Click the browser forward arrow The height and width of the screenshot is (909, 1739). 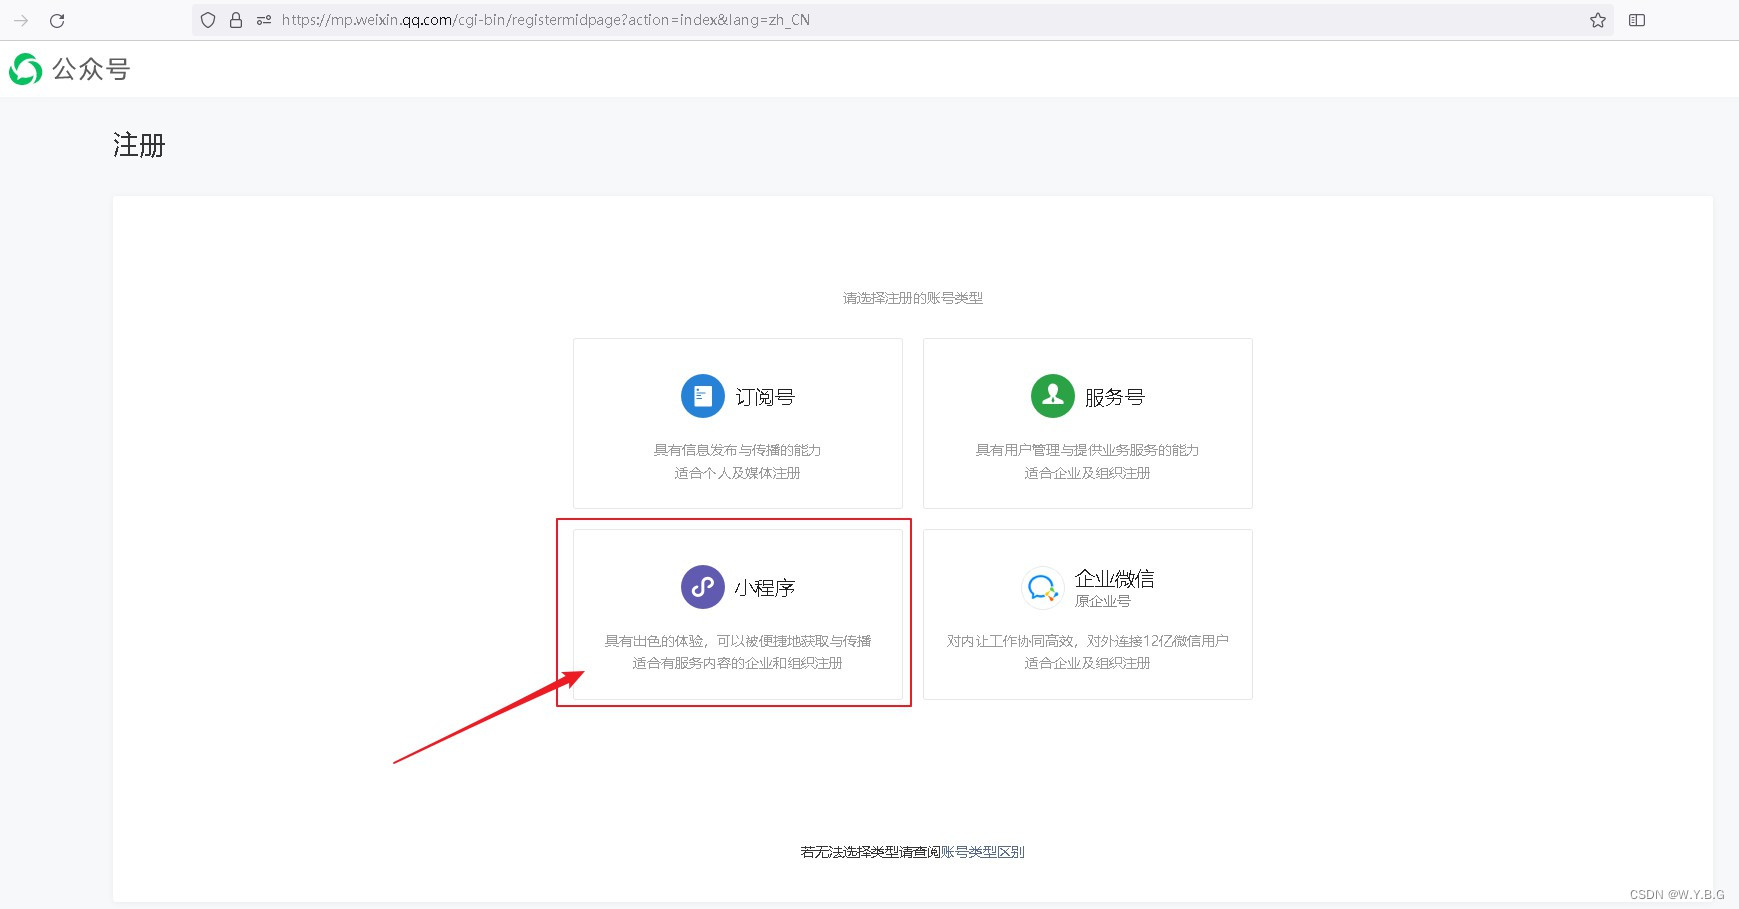(21, 20)
